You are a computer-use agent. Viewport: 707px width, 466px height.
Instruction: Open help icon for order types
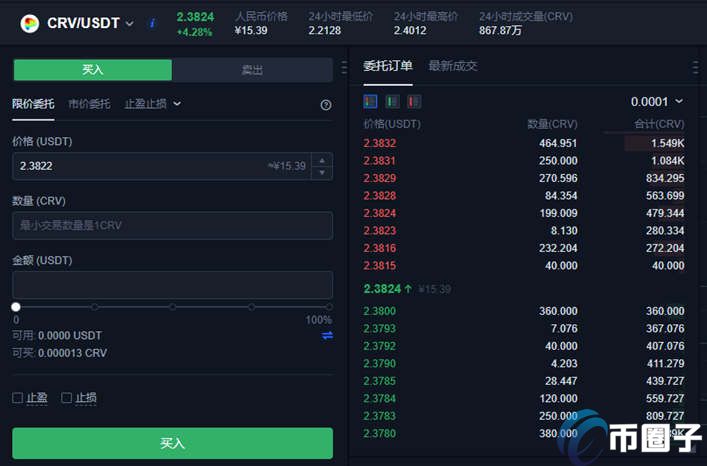click(326, 105)
